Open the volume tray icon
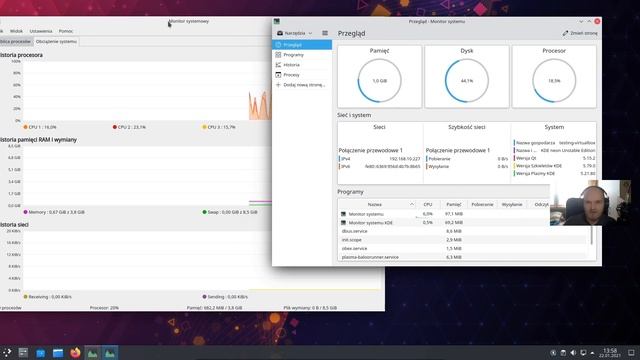 click(573, 353)
